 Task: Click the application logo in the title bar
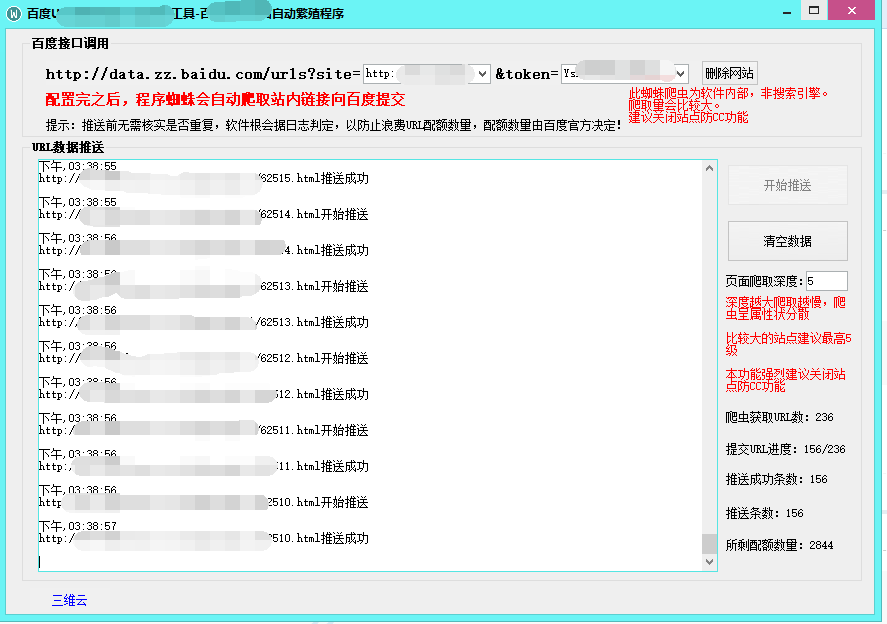(12, 10)
